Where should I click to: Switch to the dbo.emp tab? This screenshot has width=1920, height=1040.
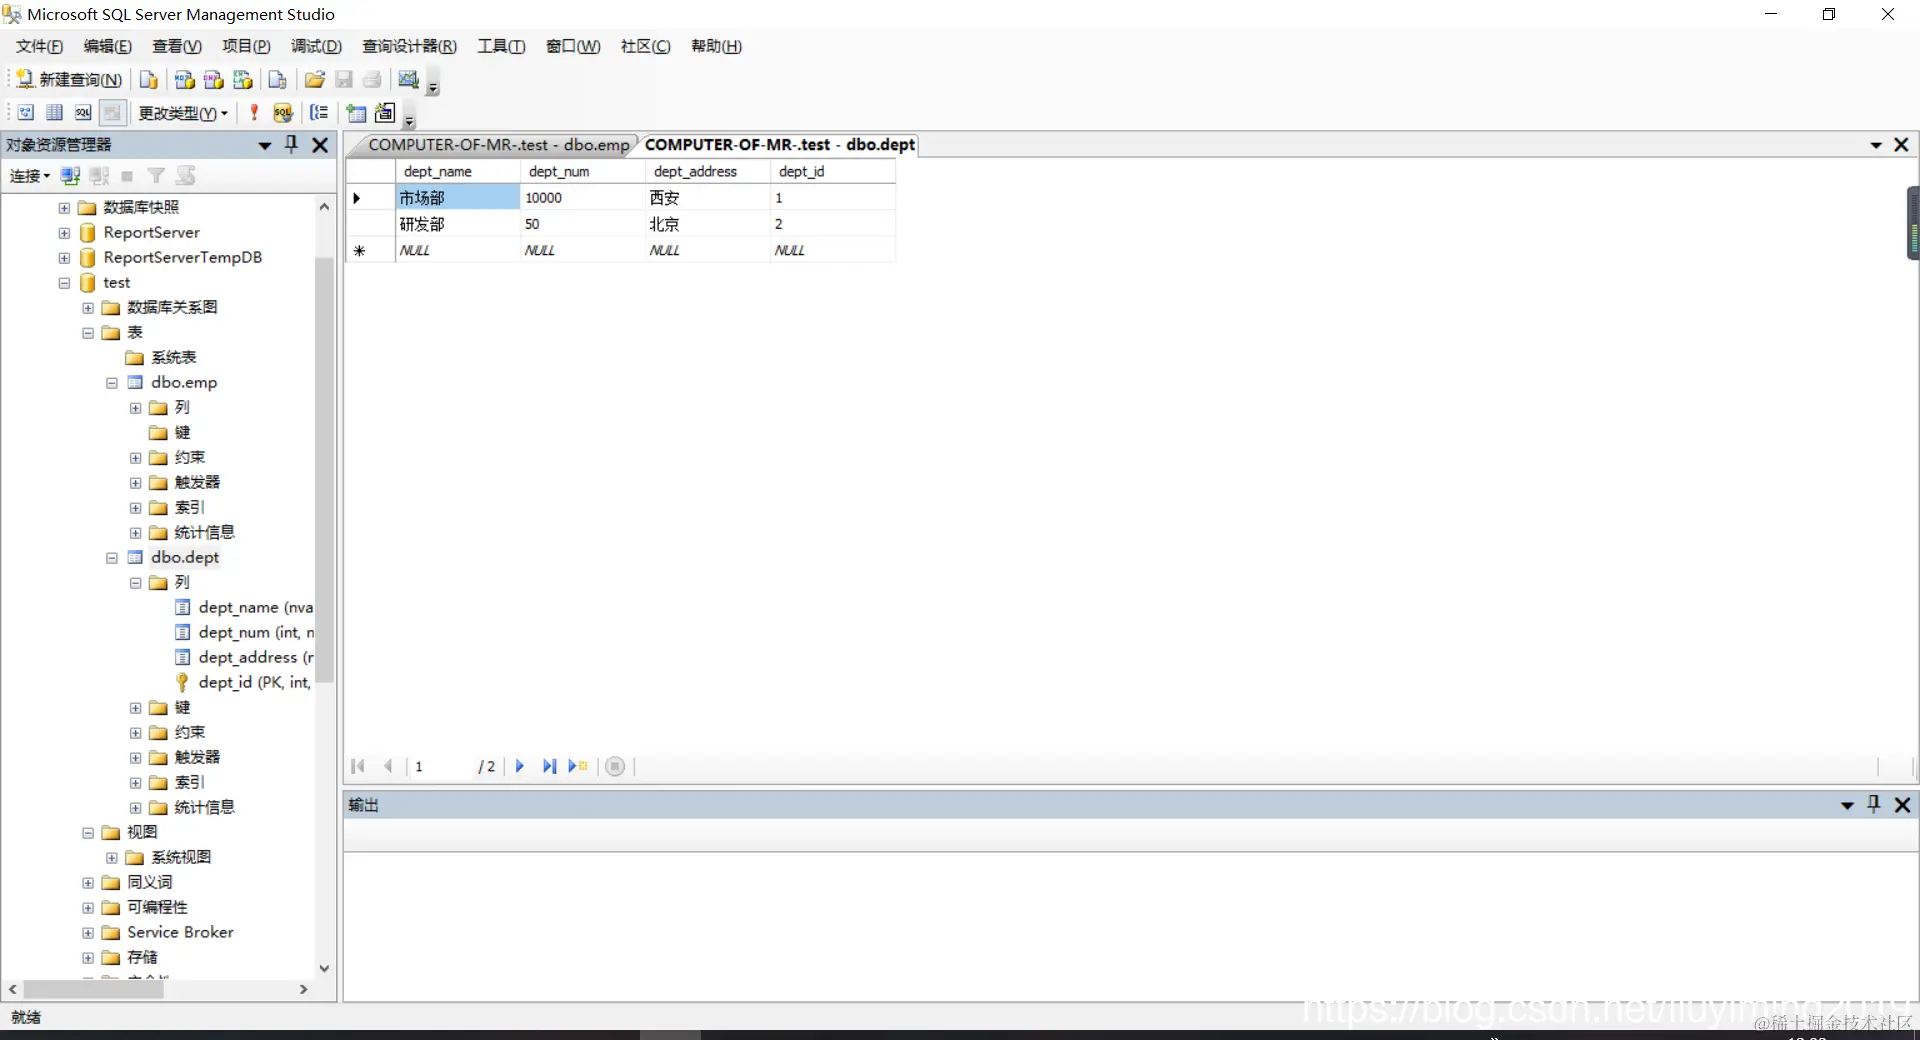(498, 145)
